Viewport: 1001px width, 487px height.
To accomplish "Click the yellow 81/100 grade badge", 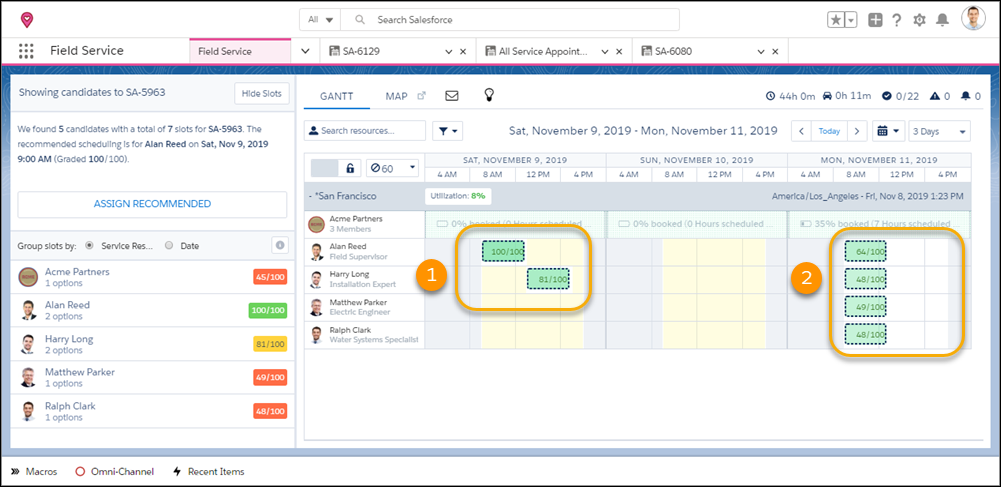I will [270, 344].
